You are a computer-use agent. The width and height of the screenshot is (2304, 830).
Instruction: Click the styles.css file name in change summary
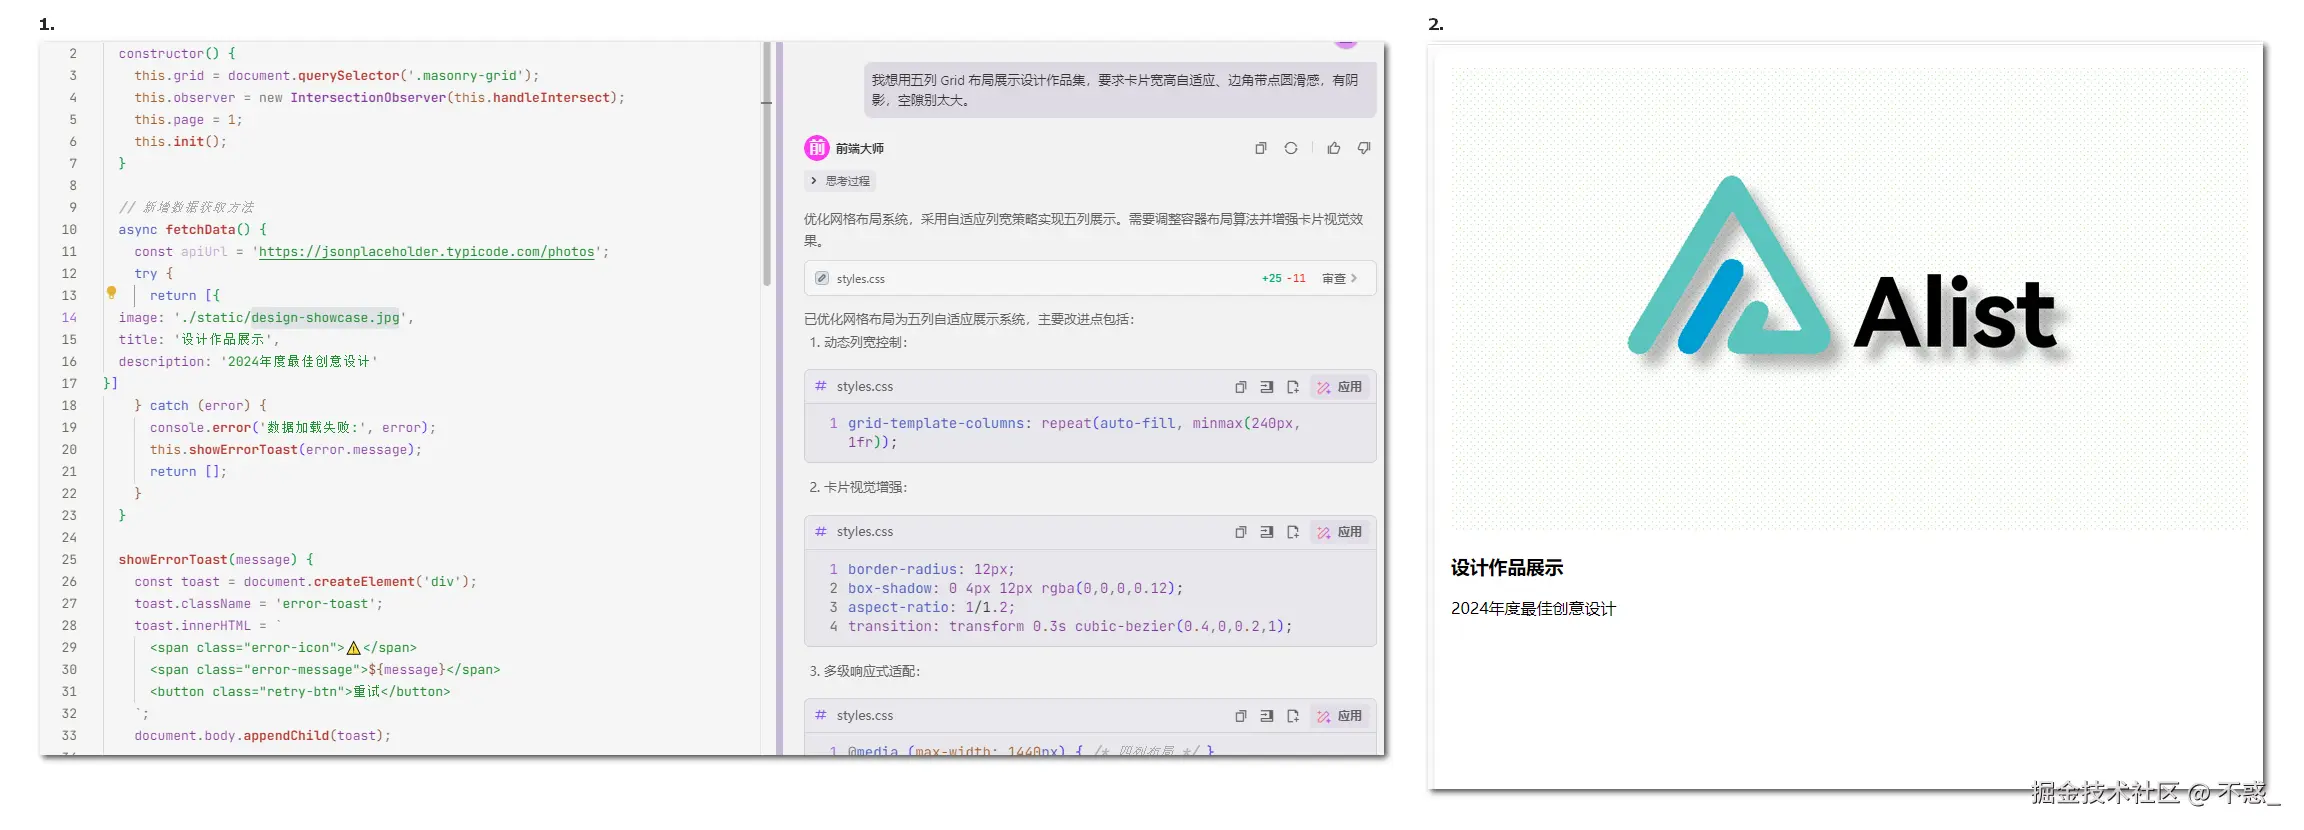point(861,279)
